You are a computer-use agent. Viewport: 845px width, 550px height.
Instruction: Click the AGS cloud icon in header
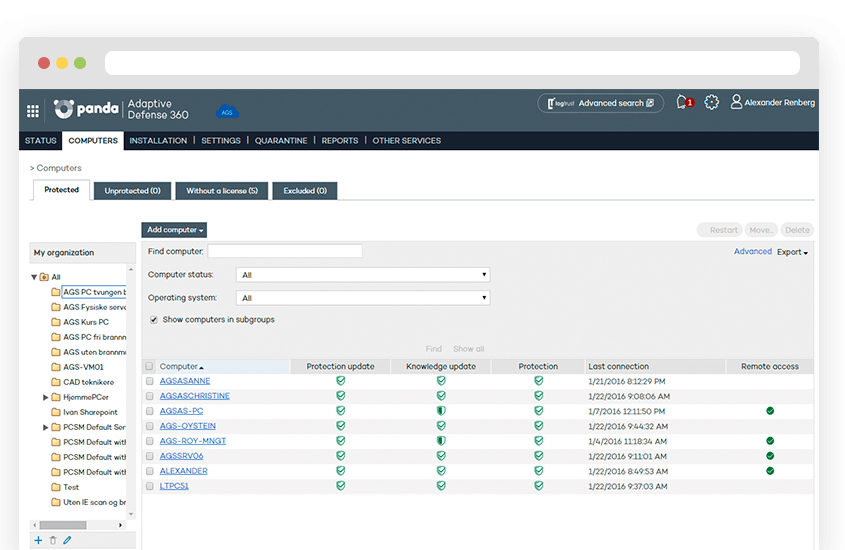[x=227, y=112]
